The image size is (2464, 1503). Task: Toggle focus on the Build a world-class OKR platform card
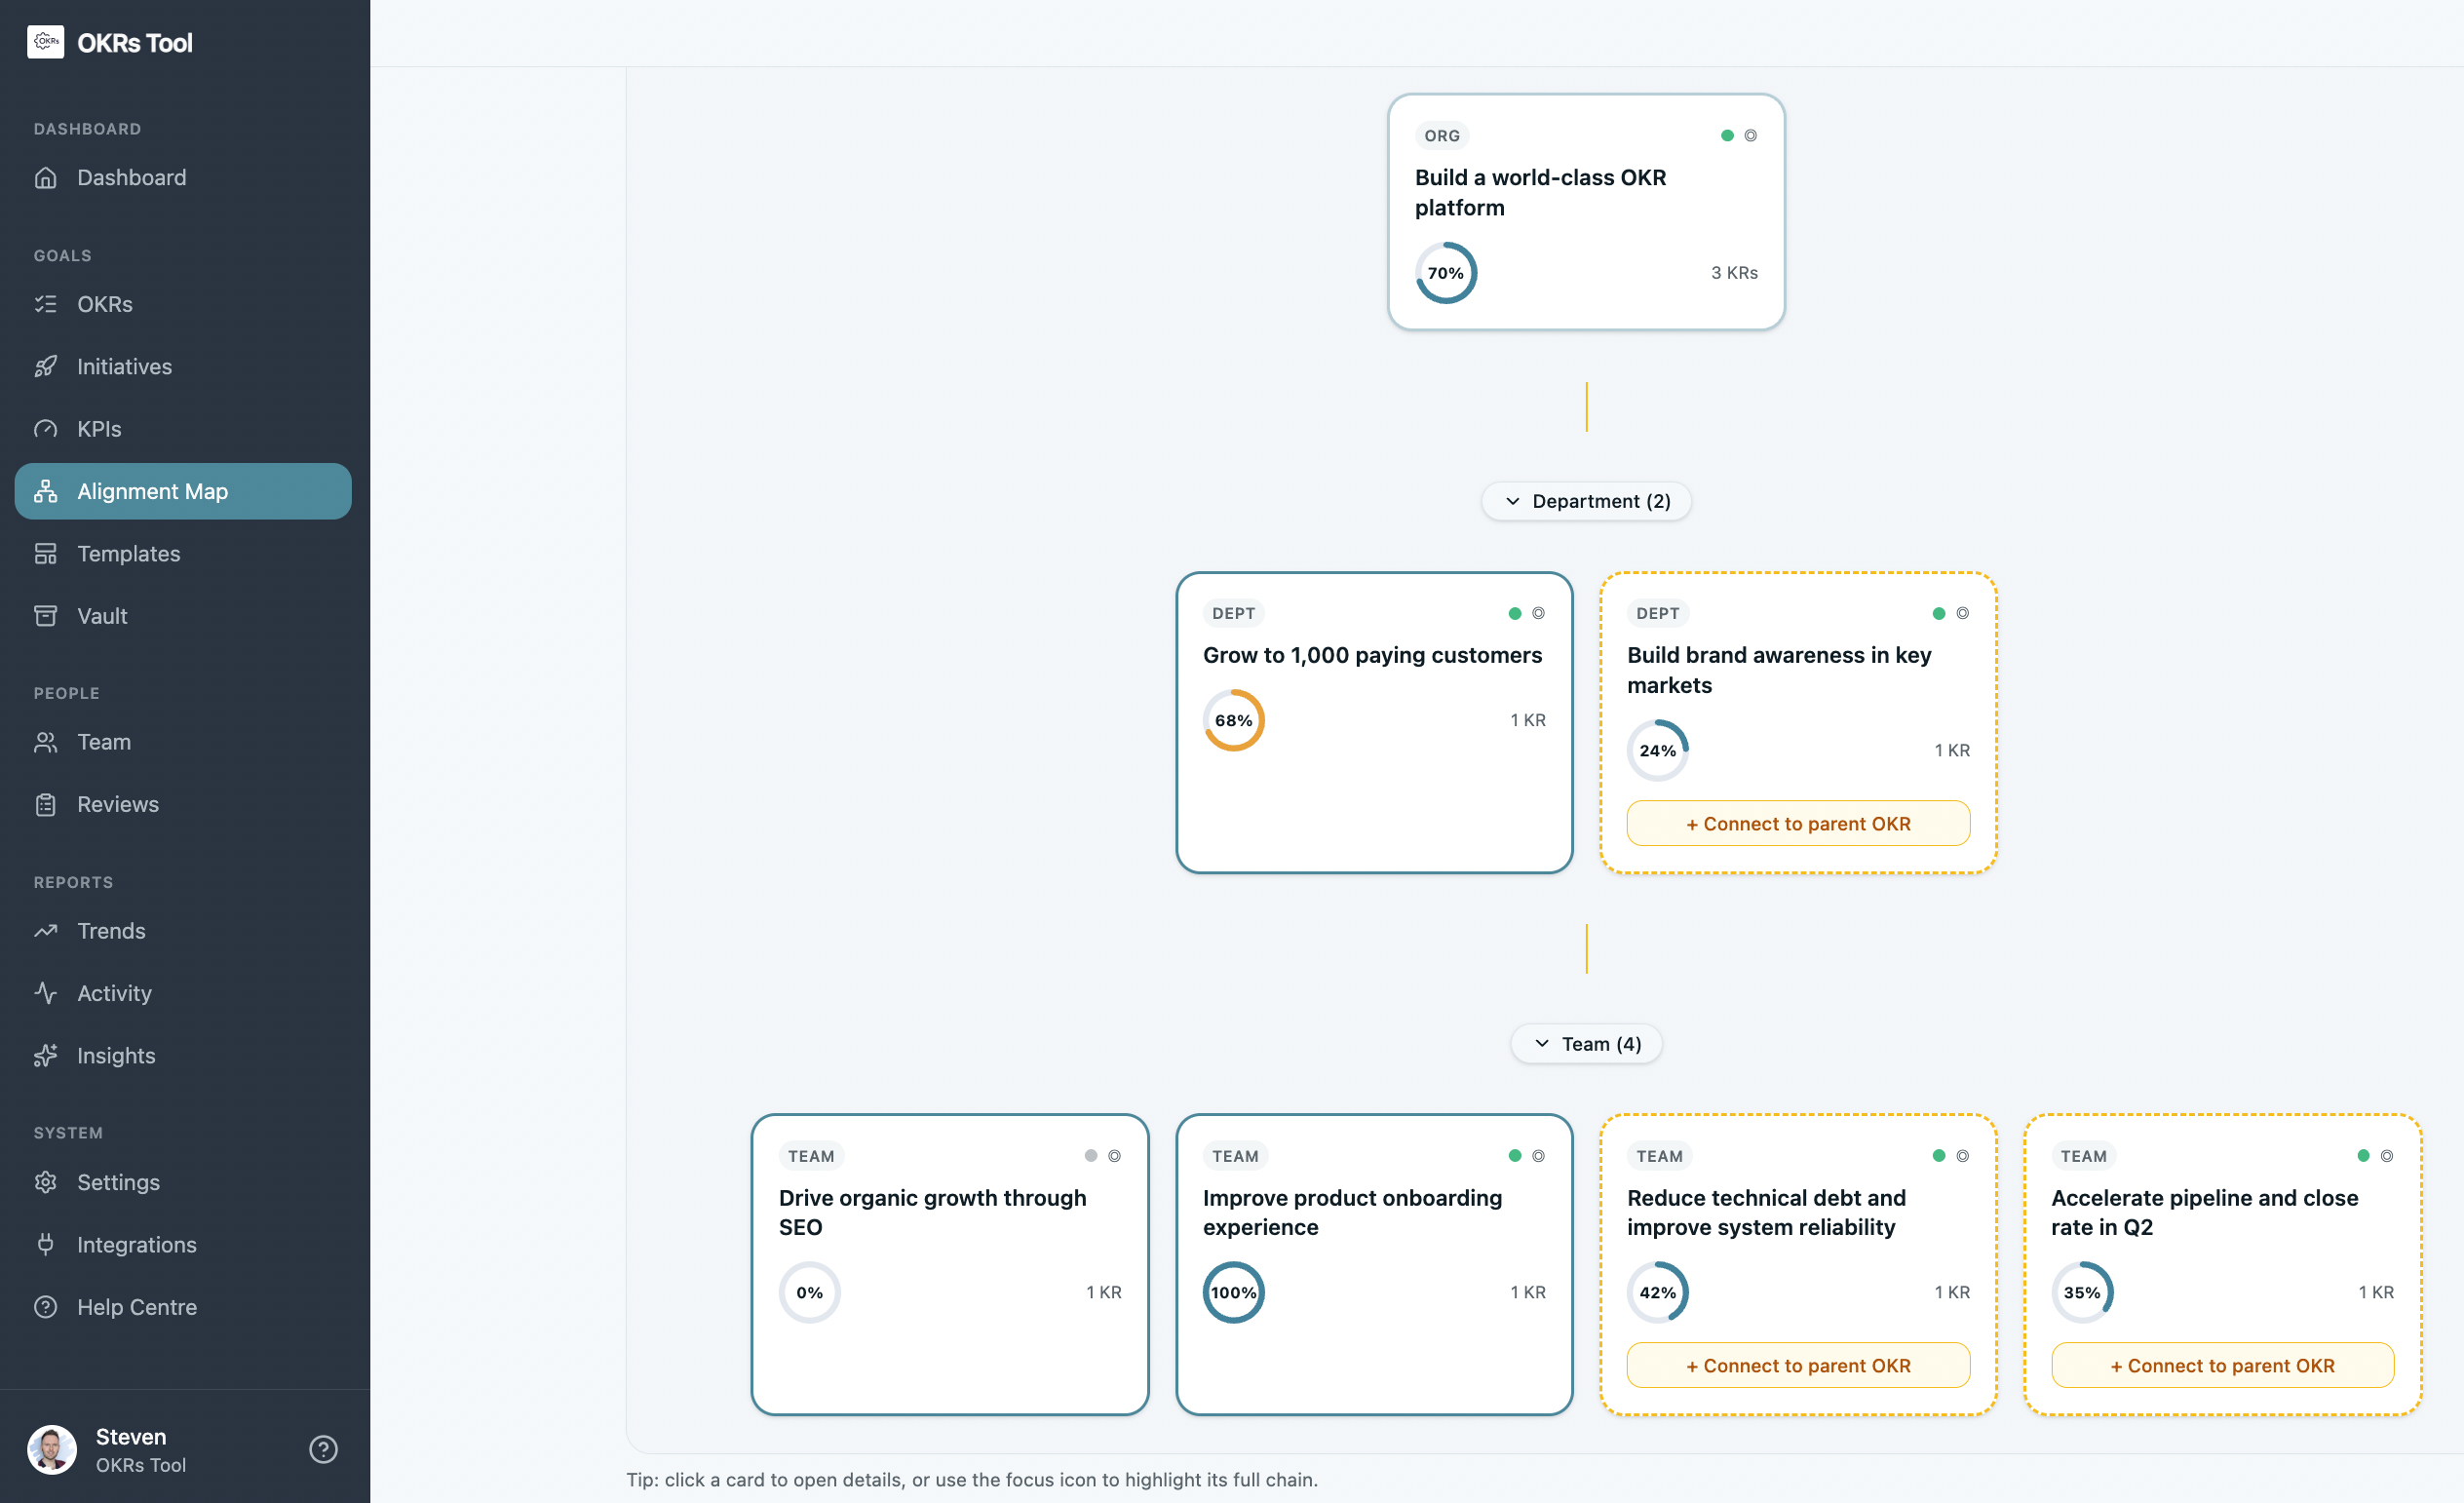1751,135
